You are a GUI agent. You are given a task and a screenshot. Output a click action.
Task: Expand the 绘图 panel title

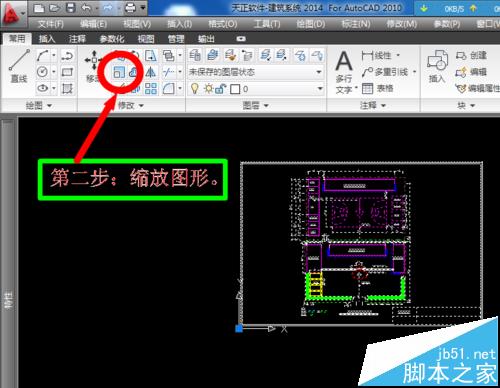pyautogui.click(x=39, y=106)
